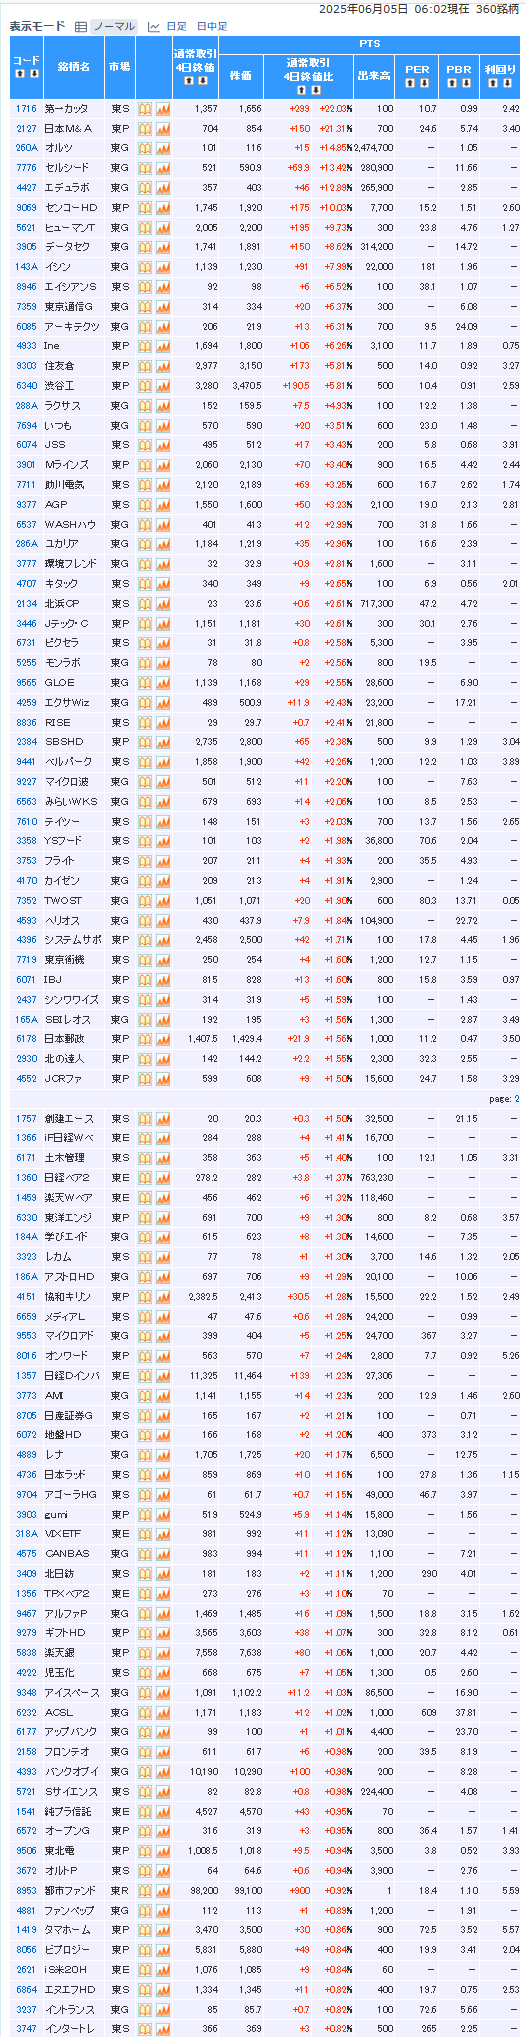This screenshot has width=526, height=2037.
Task: Open chart icon for 第一カッタ row
Action: (163, 109)
